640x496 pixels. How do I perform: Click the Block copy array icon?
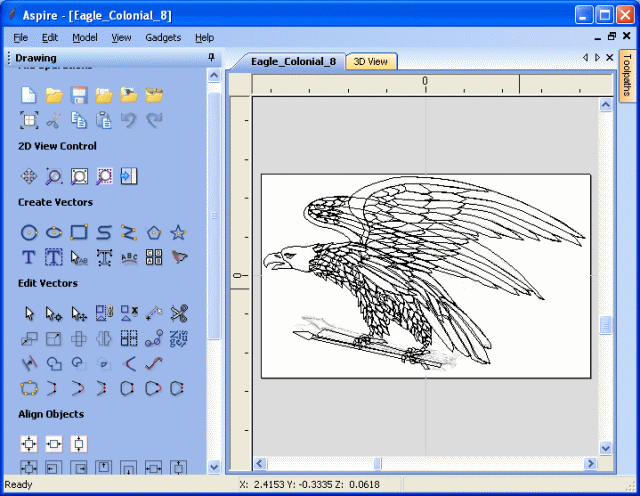pyautogui.click(x=129, y=338)
